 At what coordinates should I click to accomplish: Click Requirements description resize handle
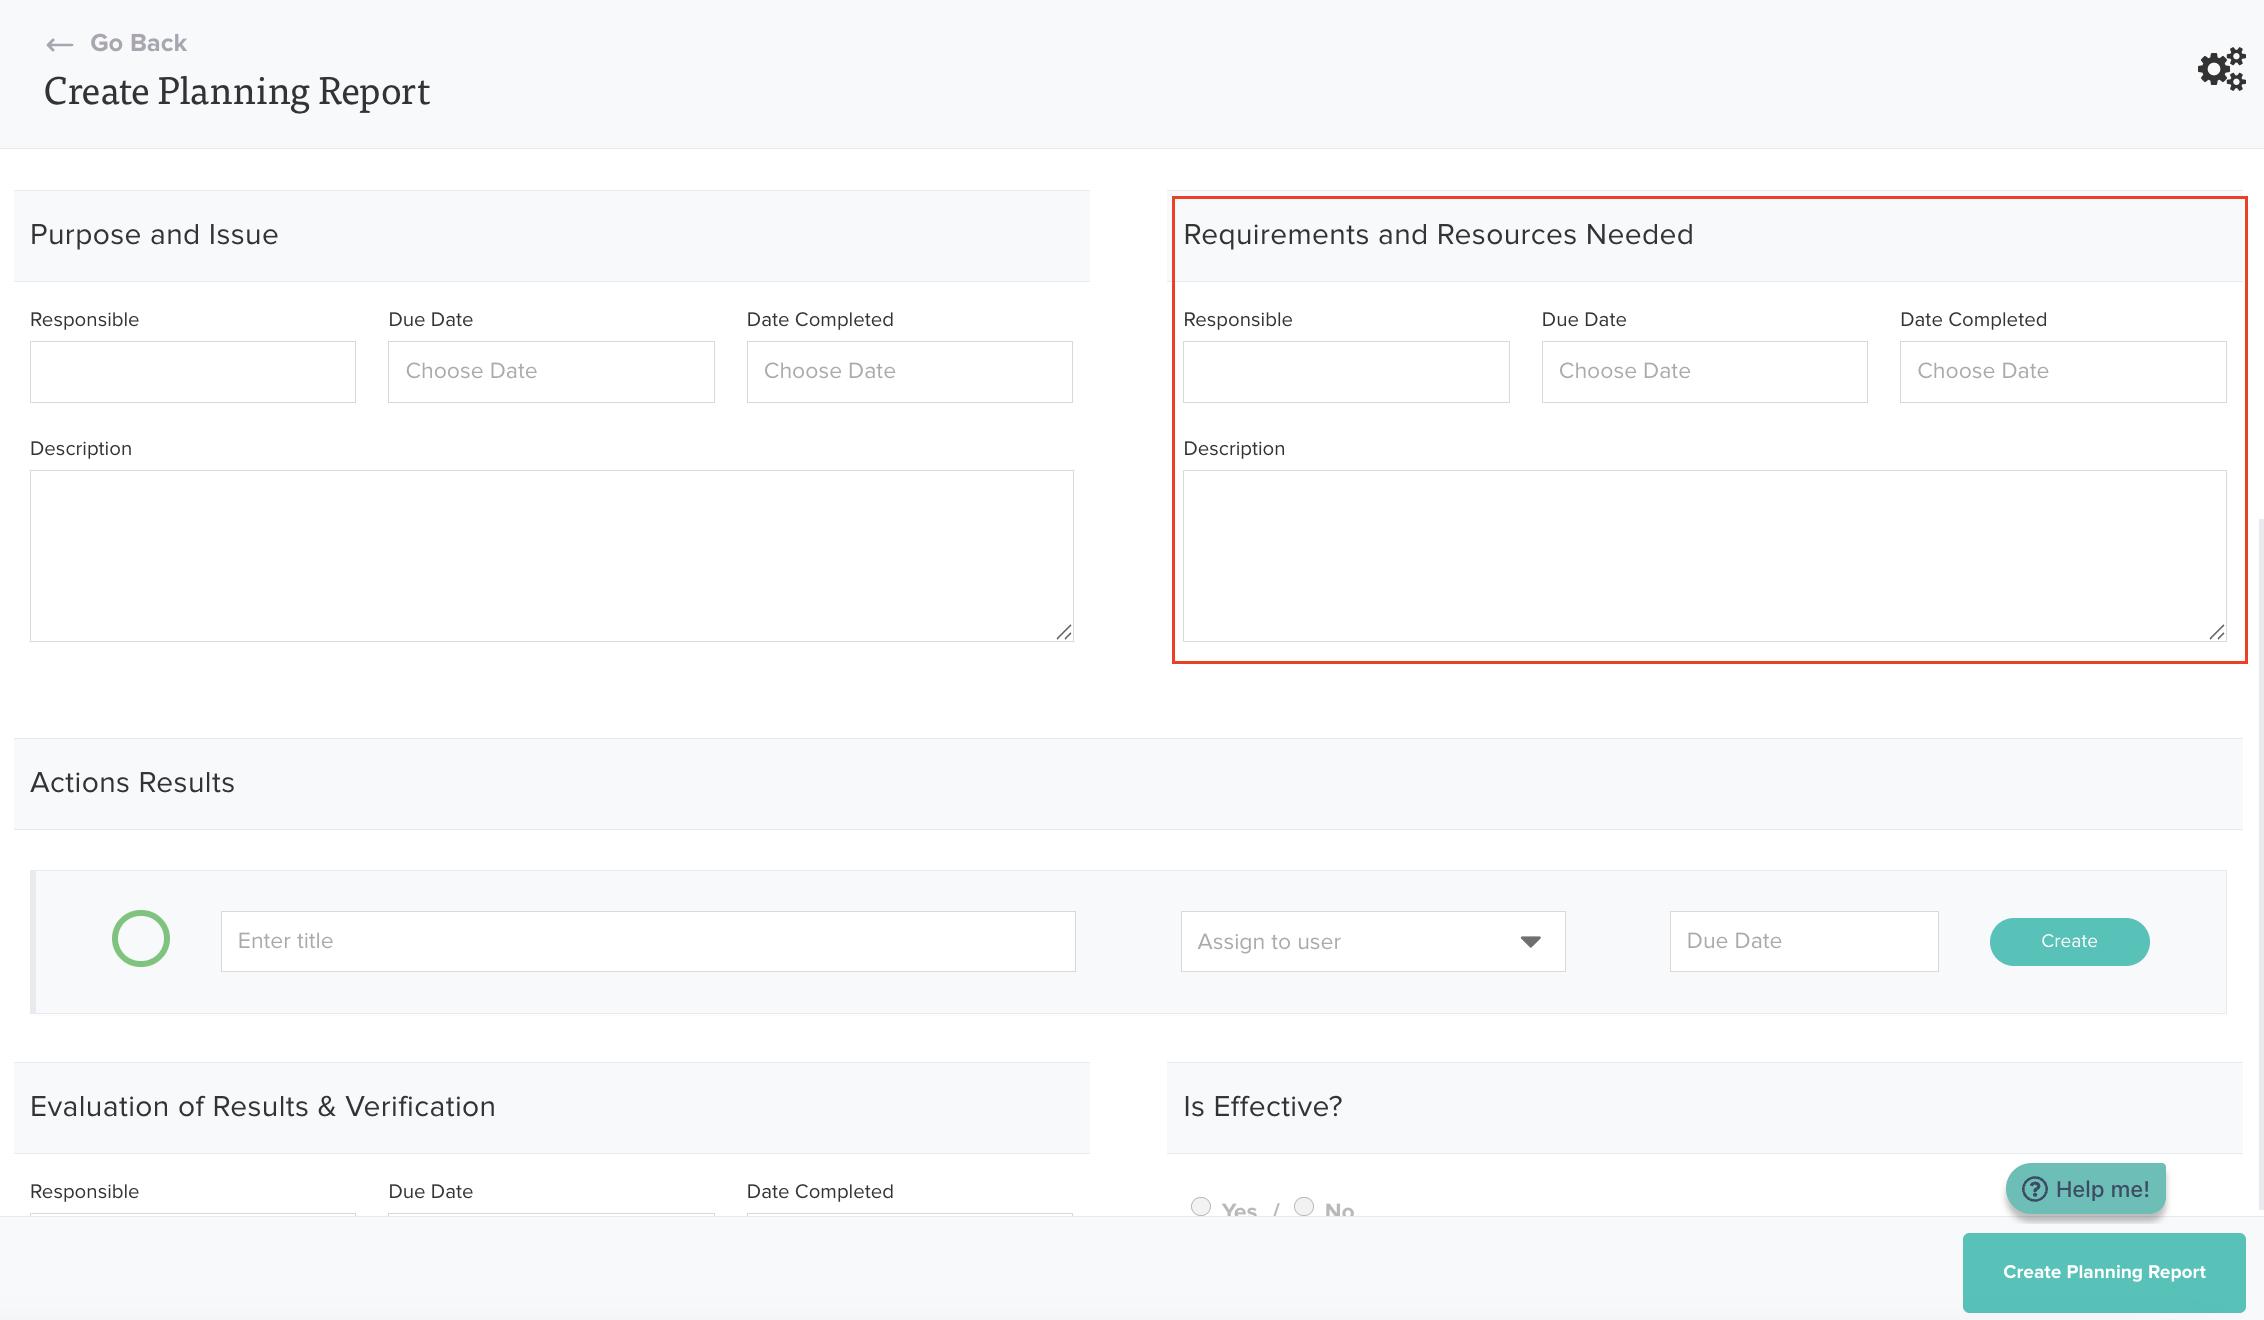pyautogui.click(x=2217, y=632)
